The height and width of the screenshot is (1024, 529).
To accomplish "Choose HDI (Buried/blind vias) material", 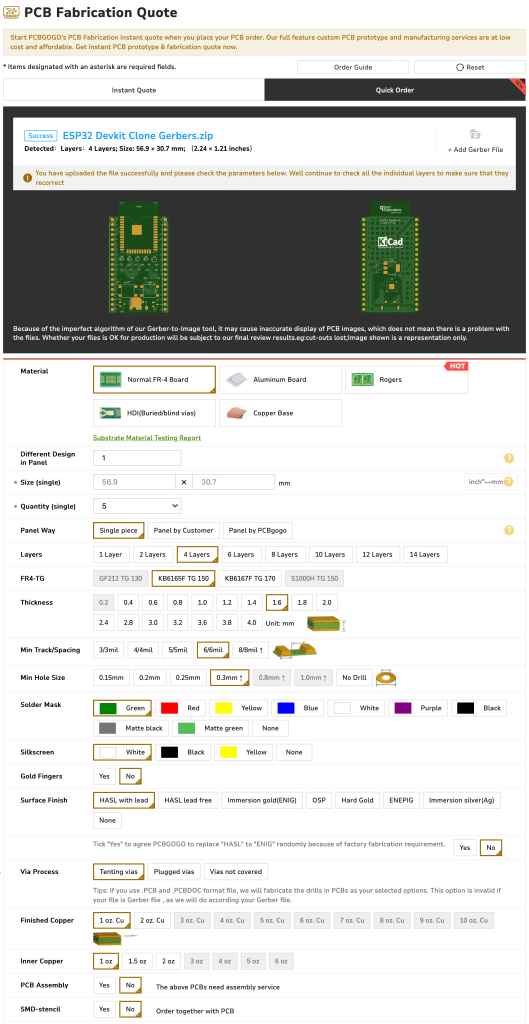I will point(154,413).
